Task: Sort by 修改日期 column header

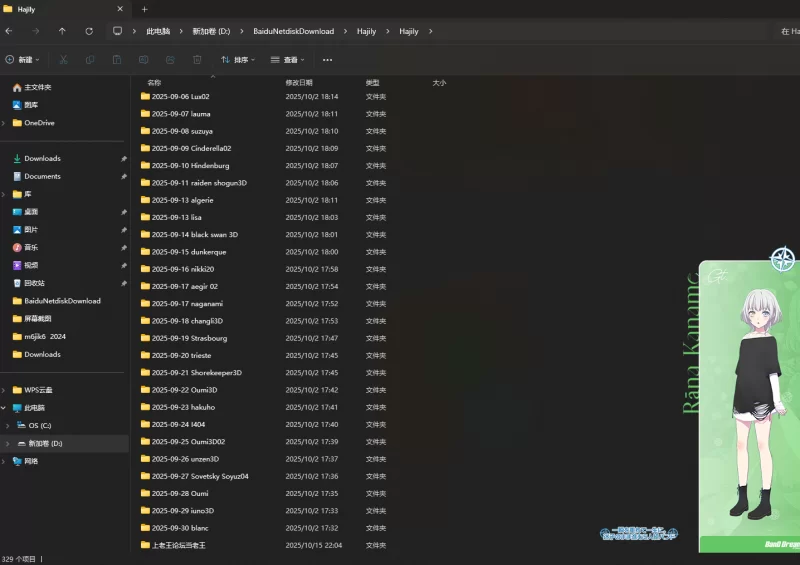Action: pos(299,83)
